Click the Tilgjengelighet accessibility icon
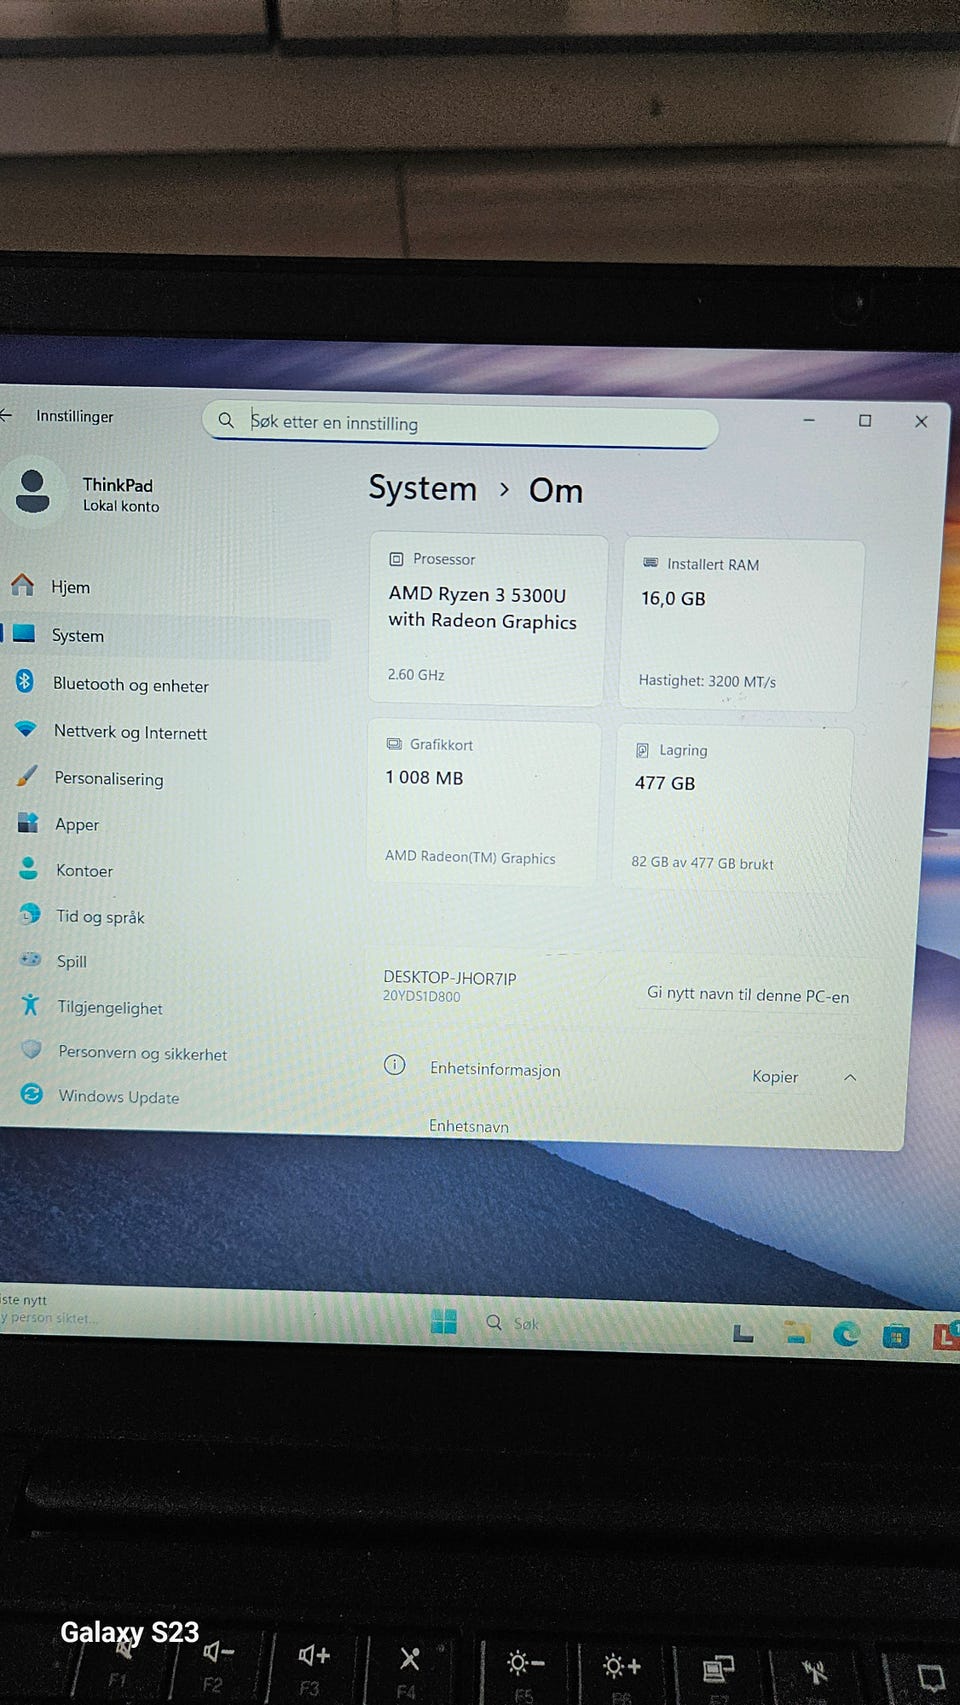 pos(31,1004)
